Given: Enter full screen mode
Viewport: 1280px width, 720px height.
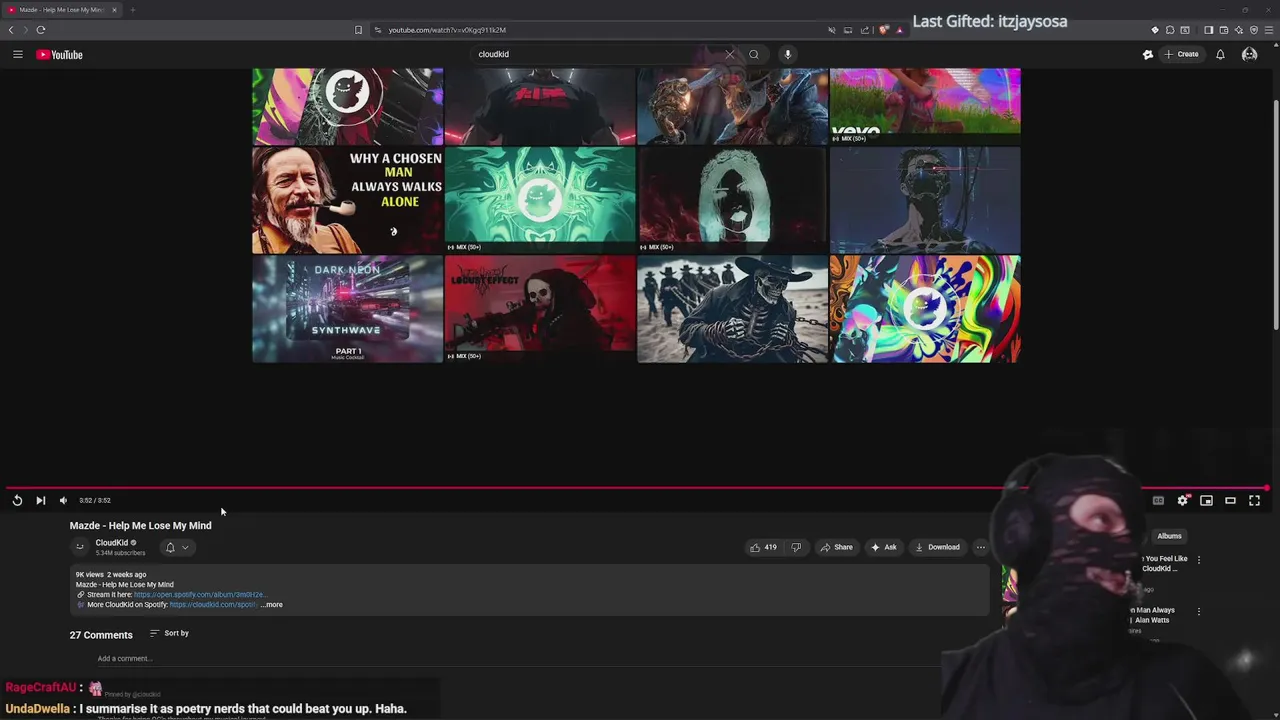Looking at the screenshot, I should (1255, 500).
